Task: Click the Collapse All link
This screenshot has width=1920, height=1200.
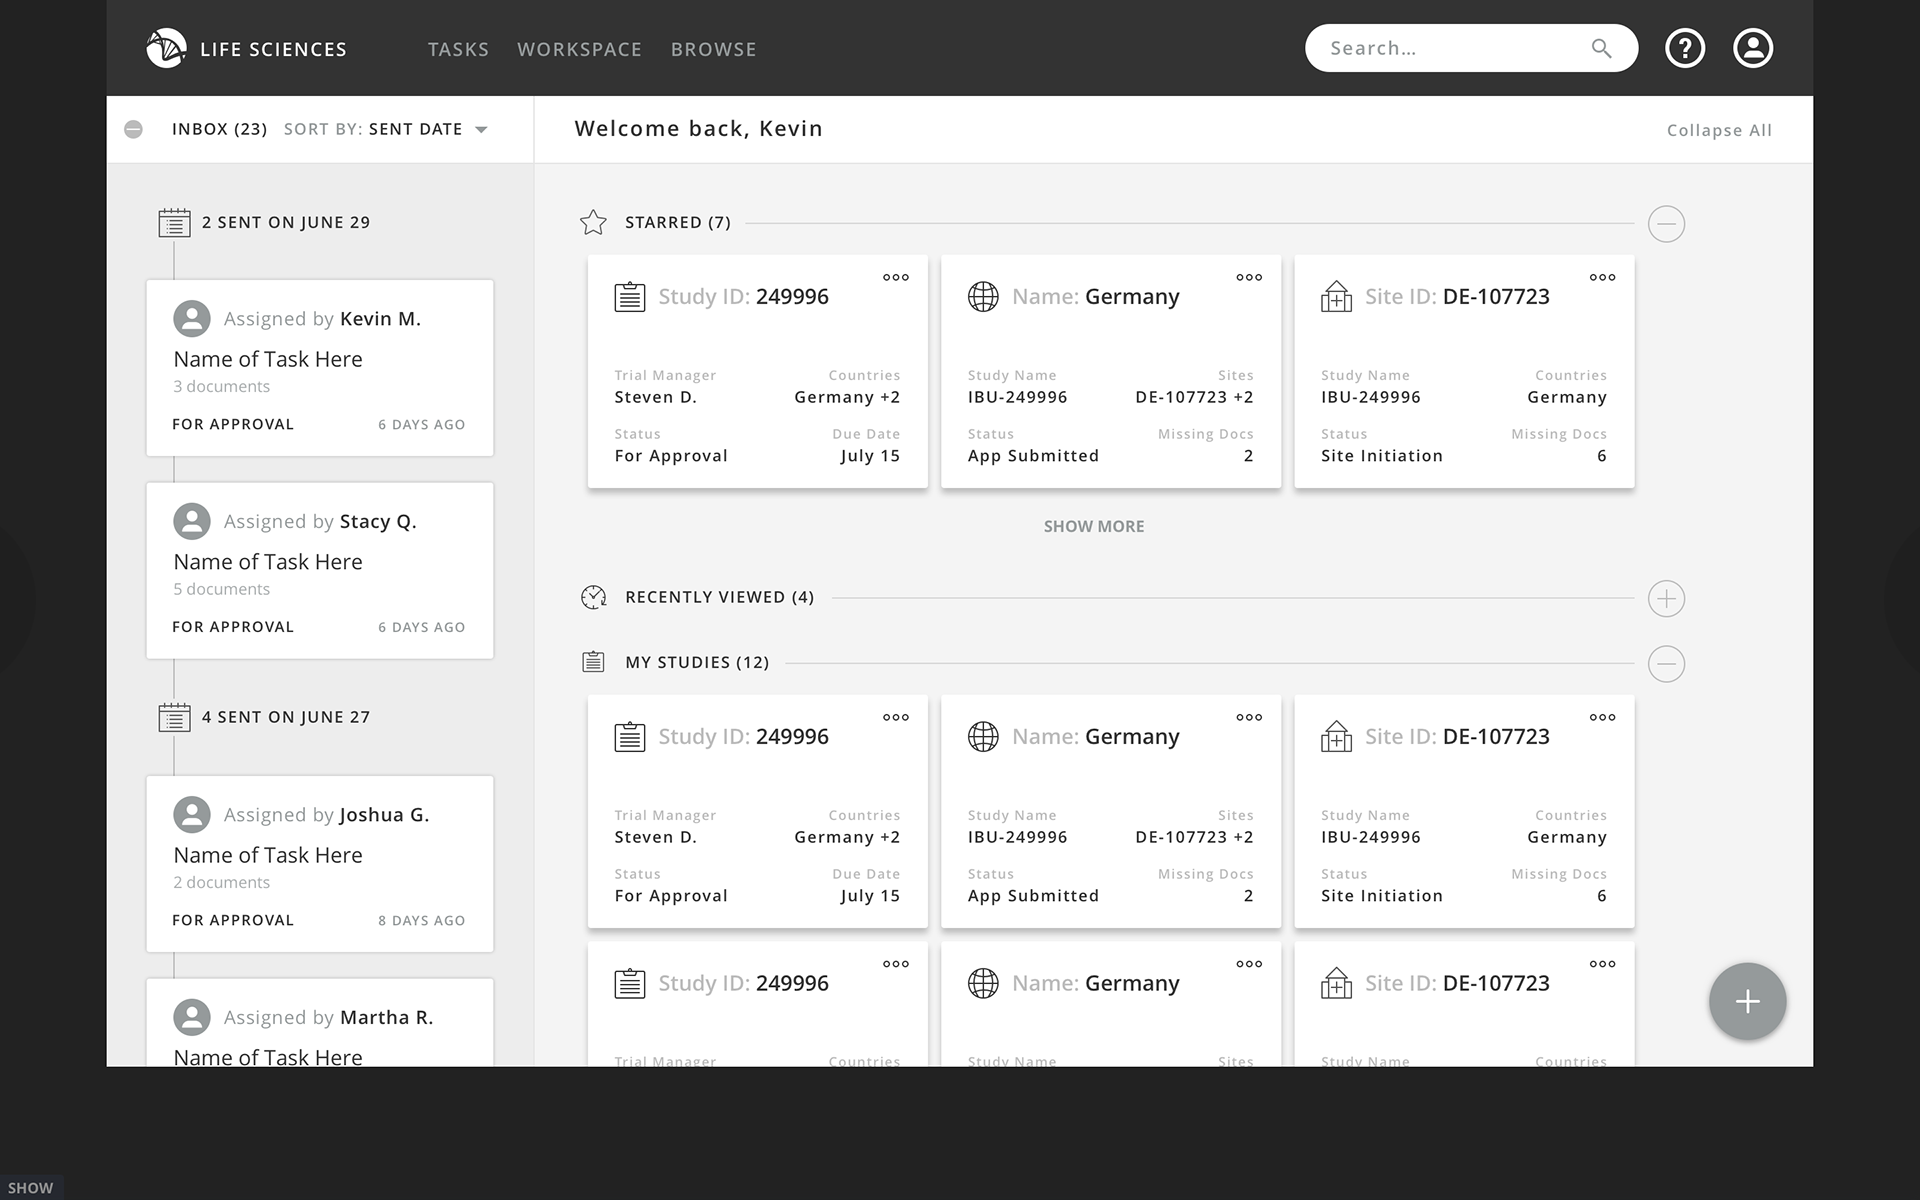Action: click(x=1718, y=130)
